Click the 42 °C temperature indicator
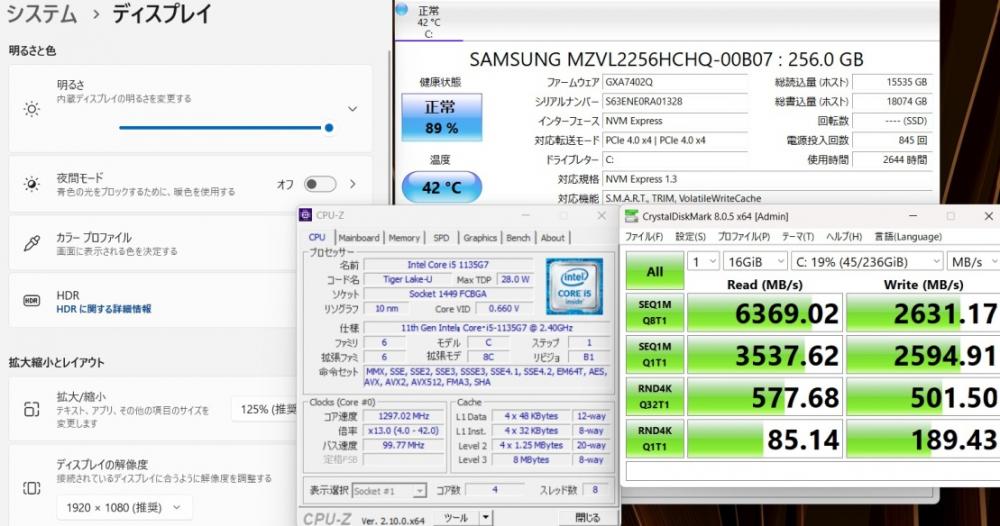The width and height of the screenshot is (1000, 526). pyautogui.click(x=441, y=187)
